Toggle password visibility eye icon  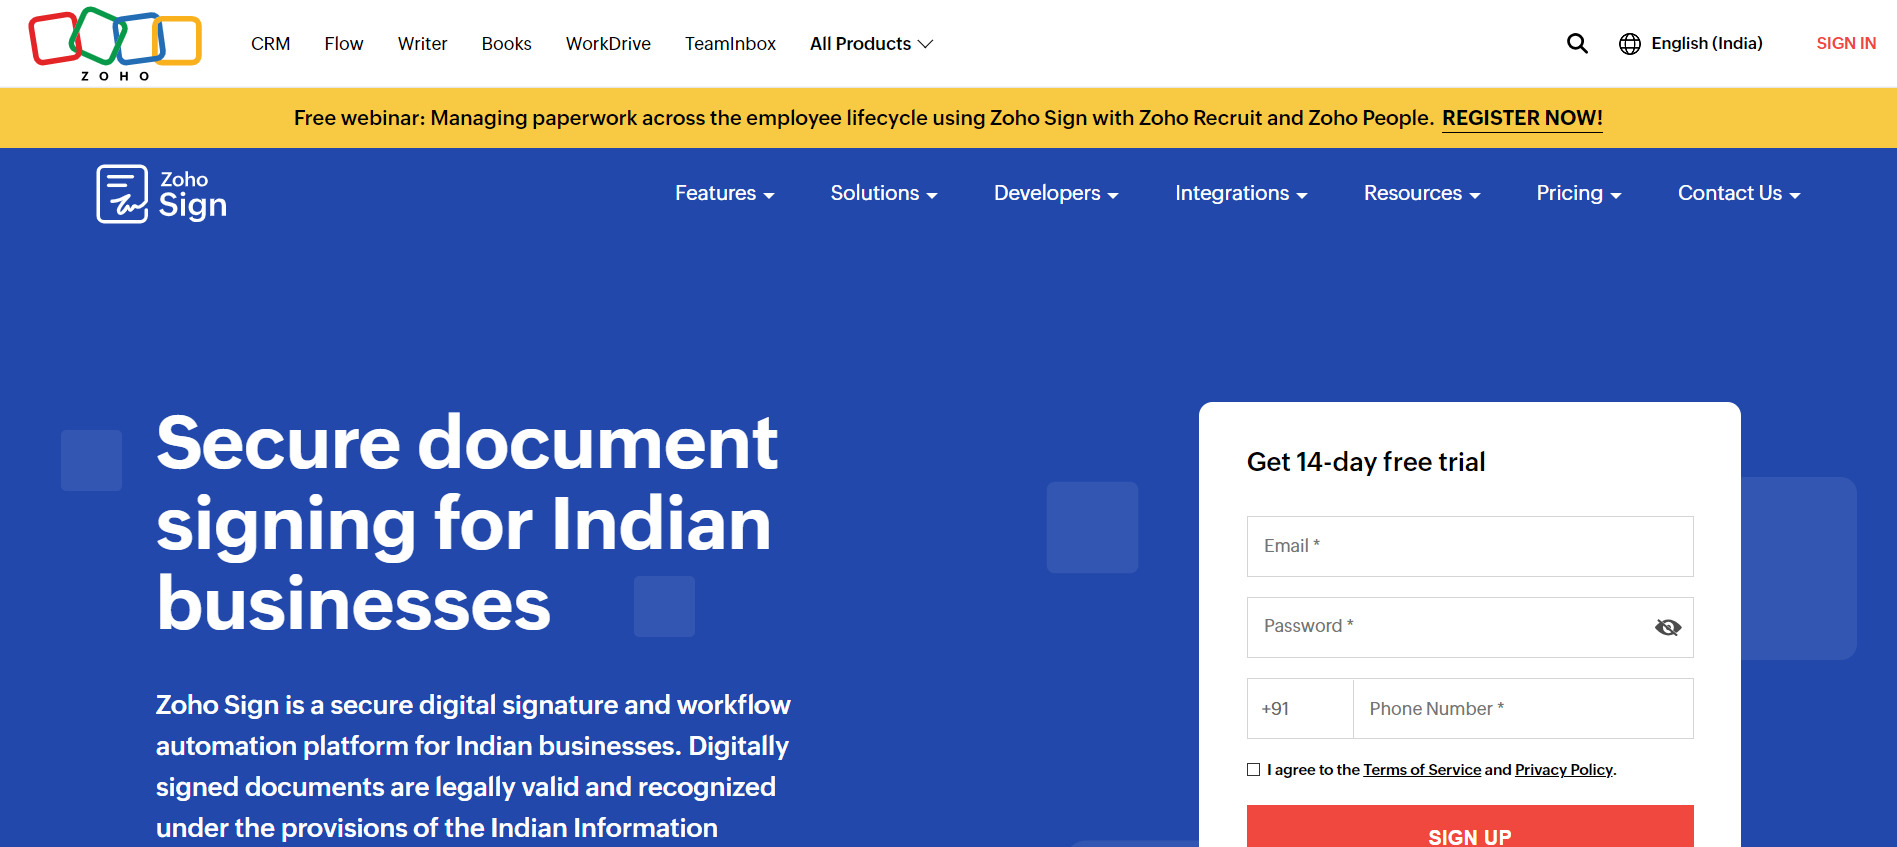tap(1667, 627)
